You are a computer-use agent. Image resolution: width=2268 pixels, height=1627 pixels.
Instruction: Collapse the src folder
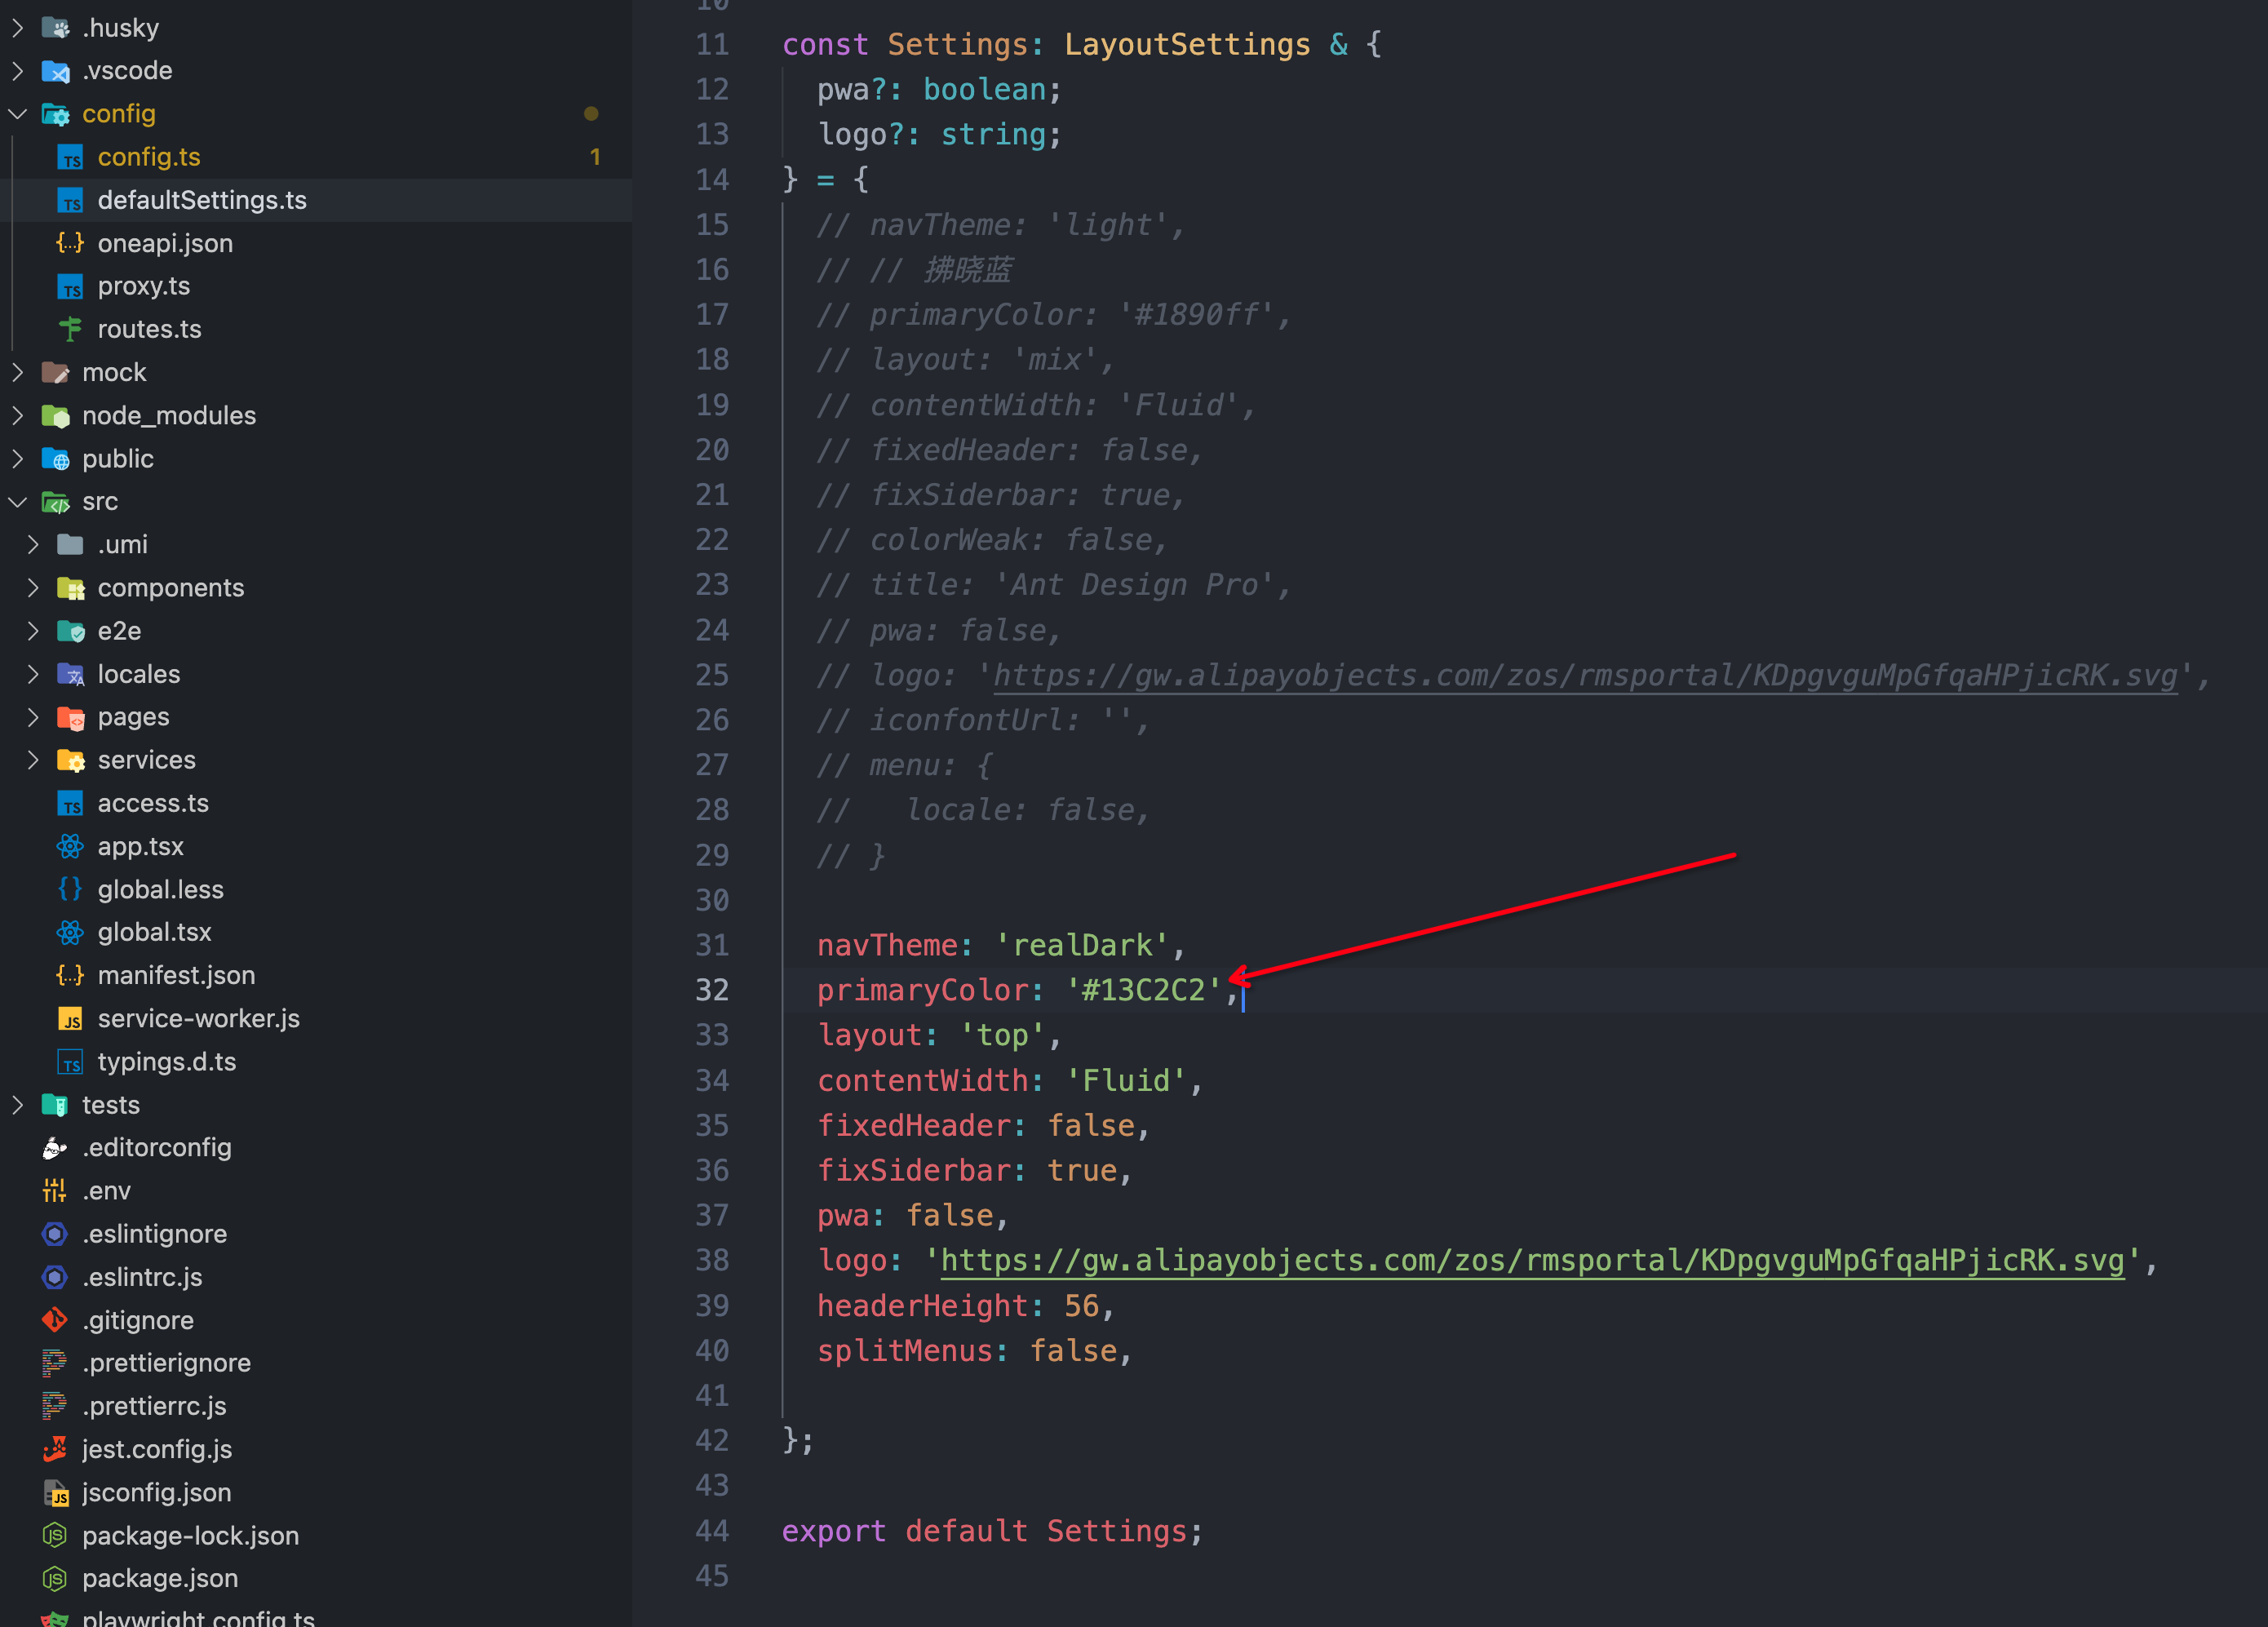point(17,501)
